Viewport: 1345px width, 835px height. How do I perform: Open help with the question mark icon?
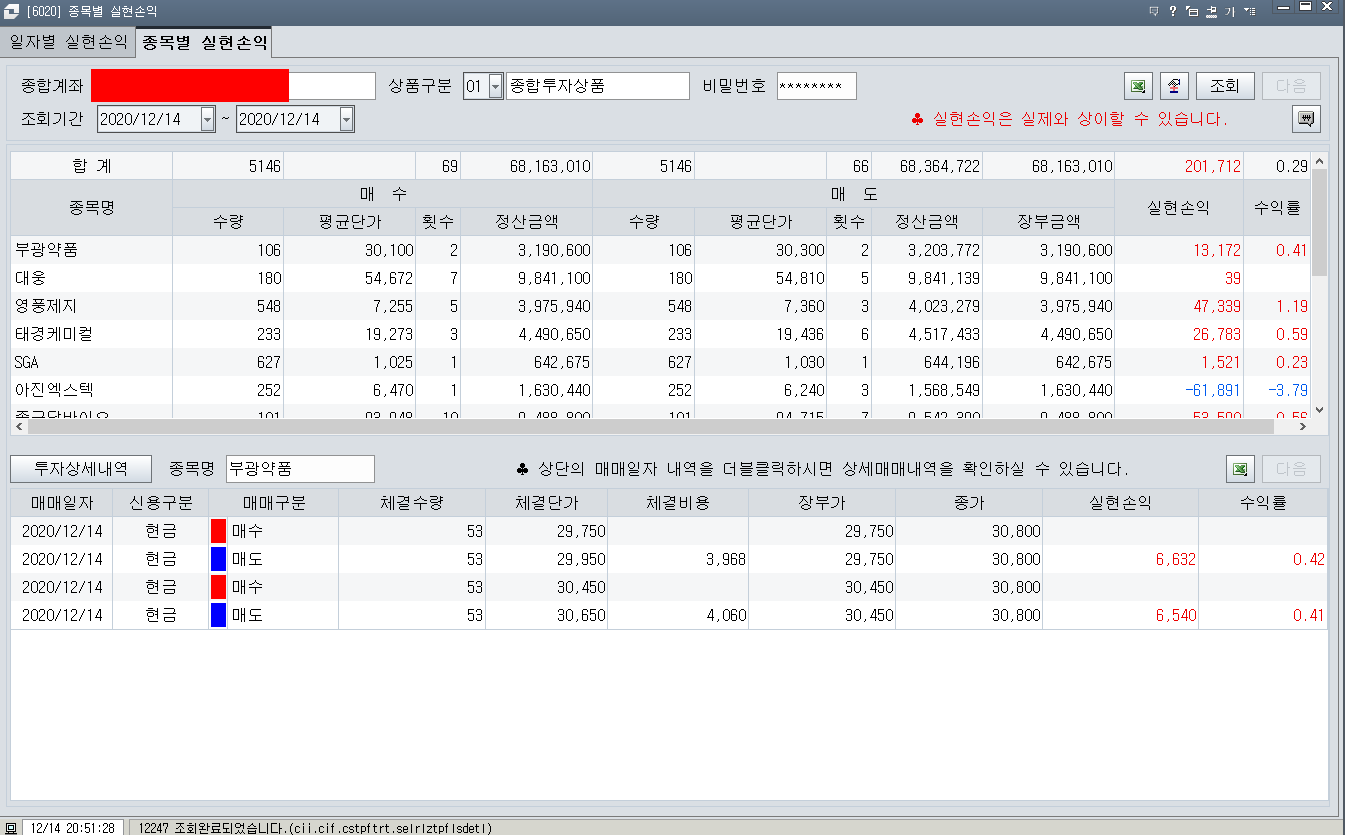pos(1173,10)
